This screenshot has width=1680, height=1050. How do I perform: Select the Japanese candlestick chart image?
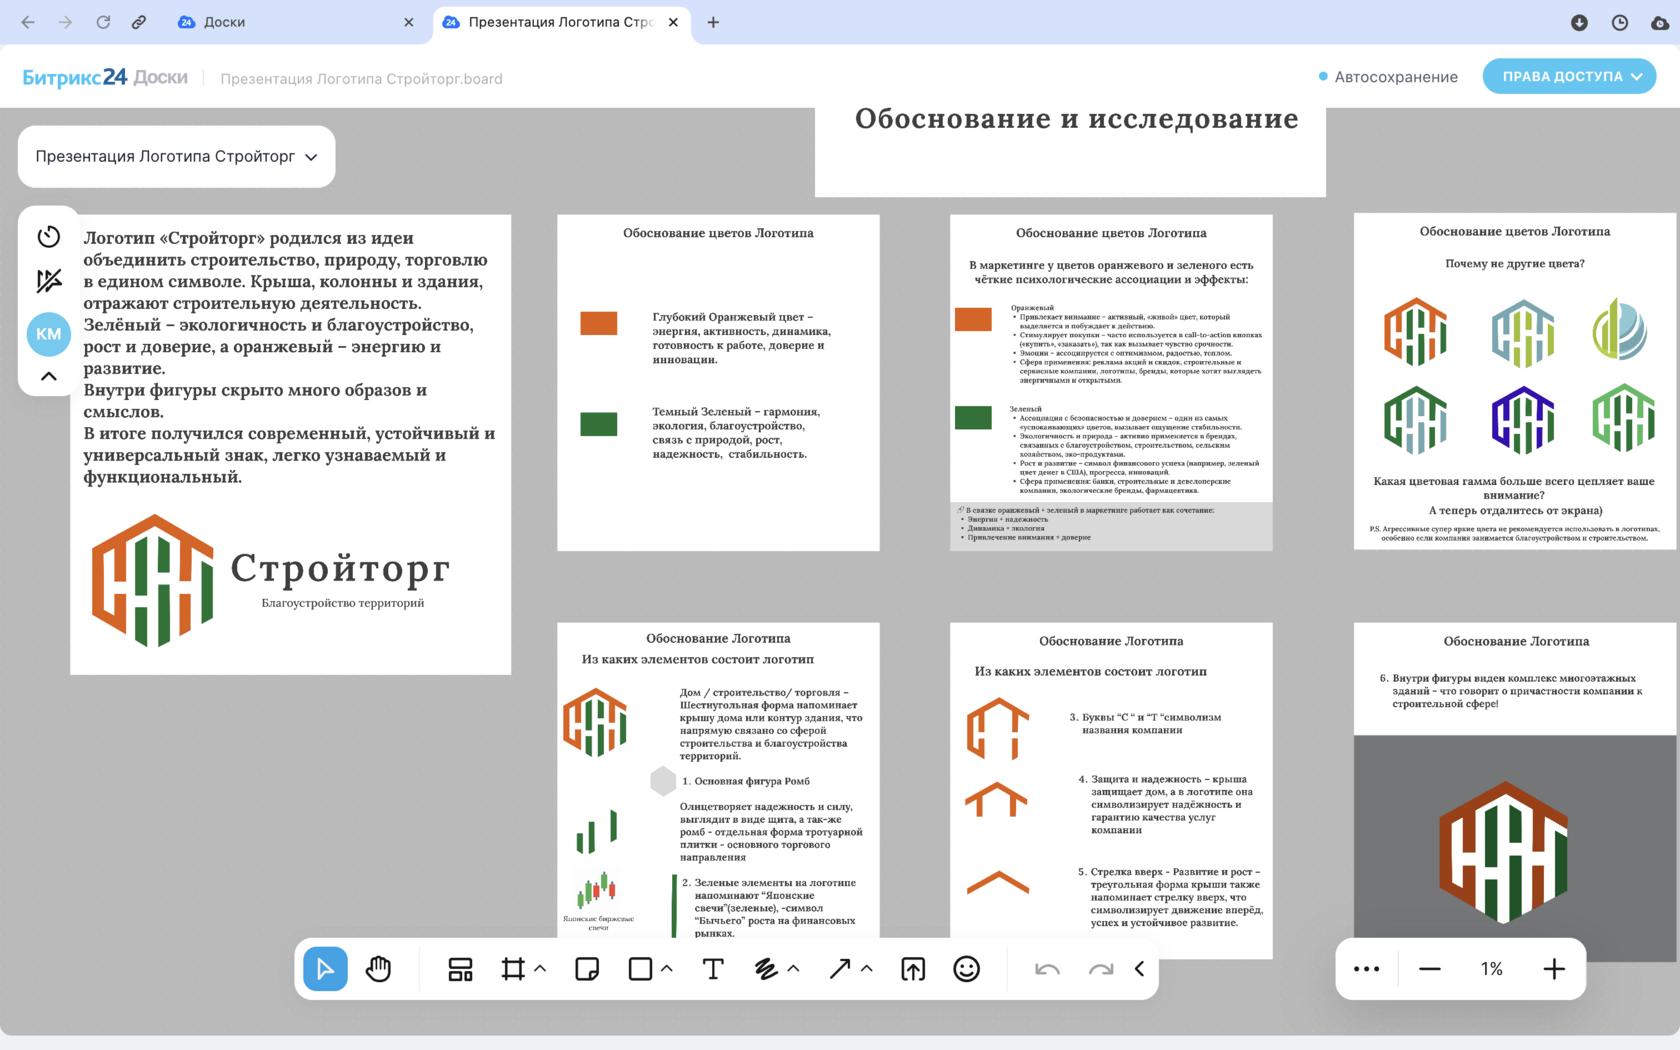597,889
